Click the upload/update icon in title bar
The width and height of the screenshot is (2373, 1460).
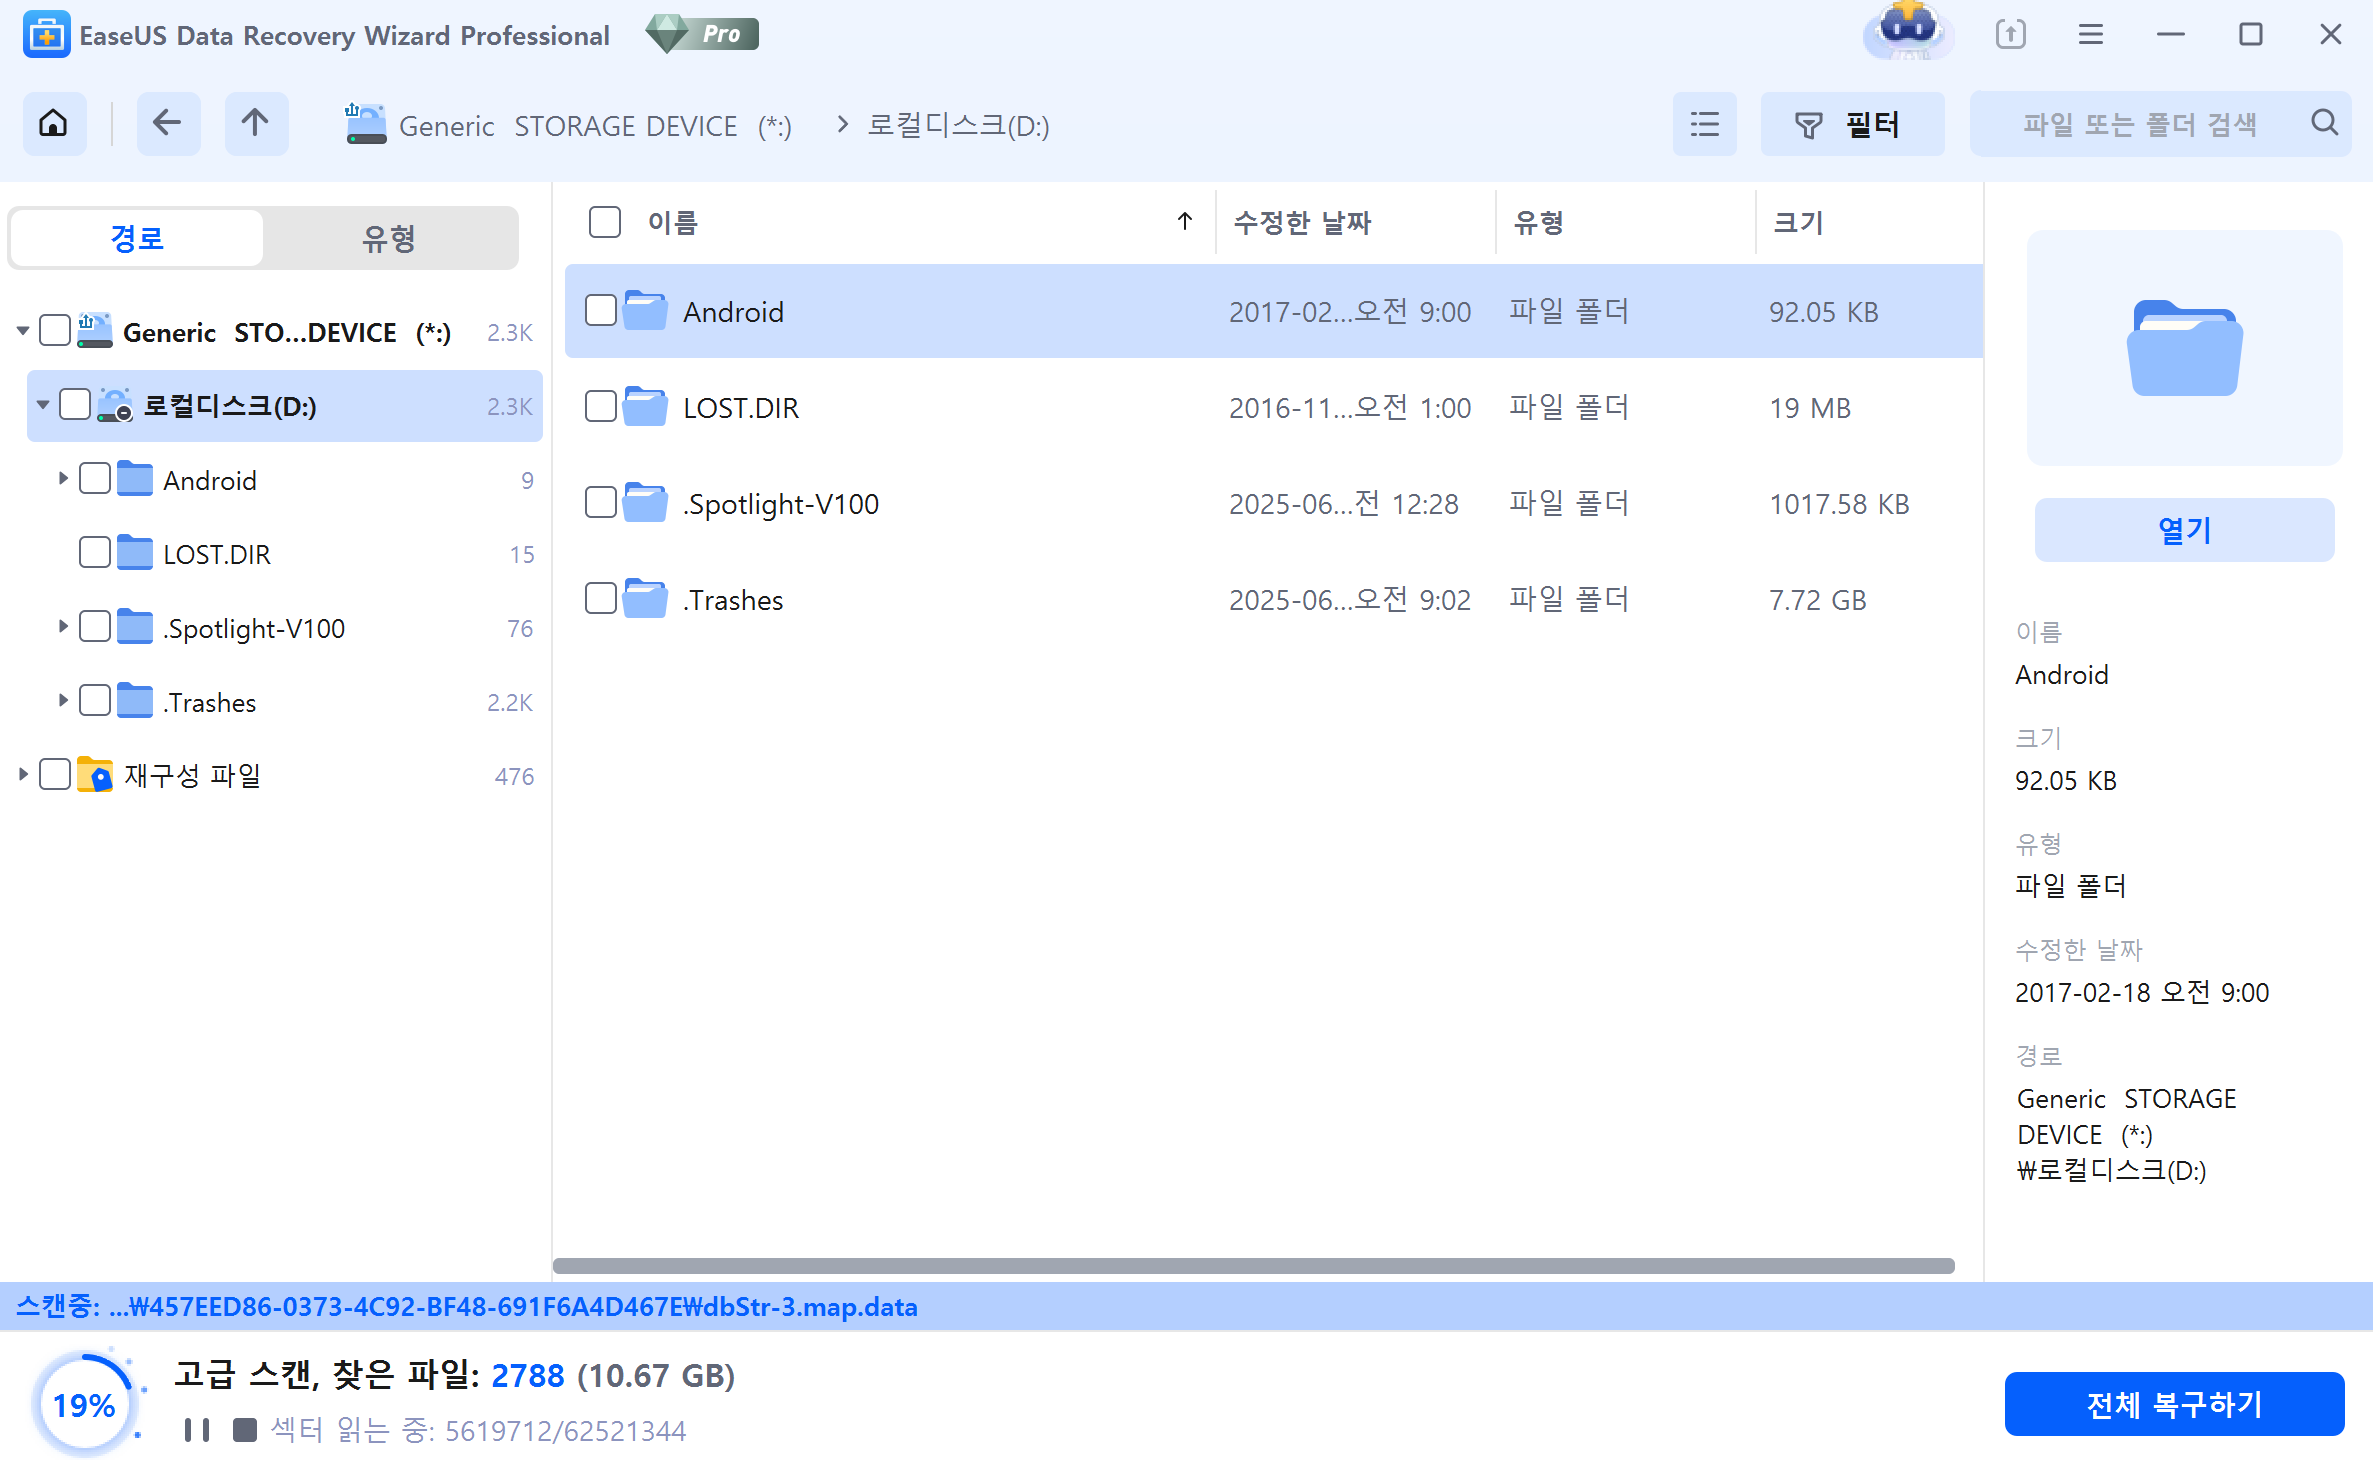(2010, 35)
